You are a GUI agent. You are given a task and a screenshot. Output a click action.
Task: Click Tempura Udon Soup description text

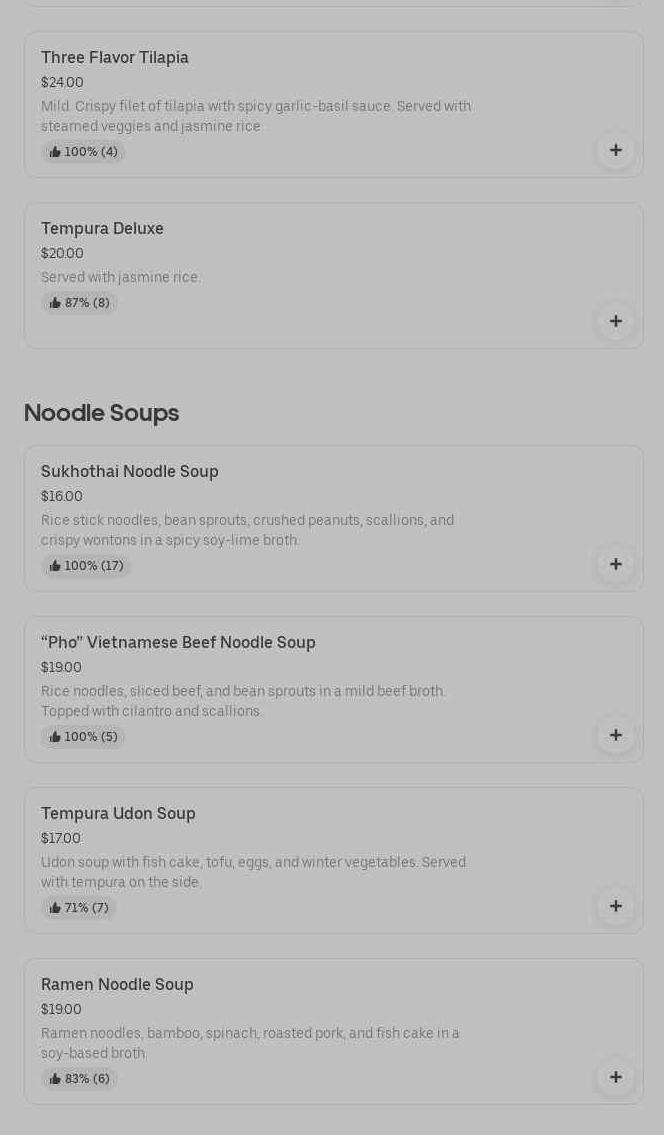(253, 872)
